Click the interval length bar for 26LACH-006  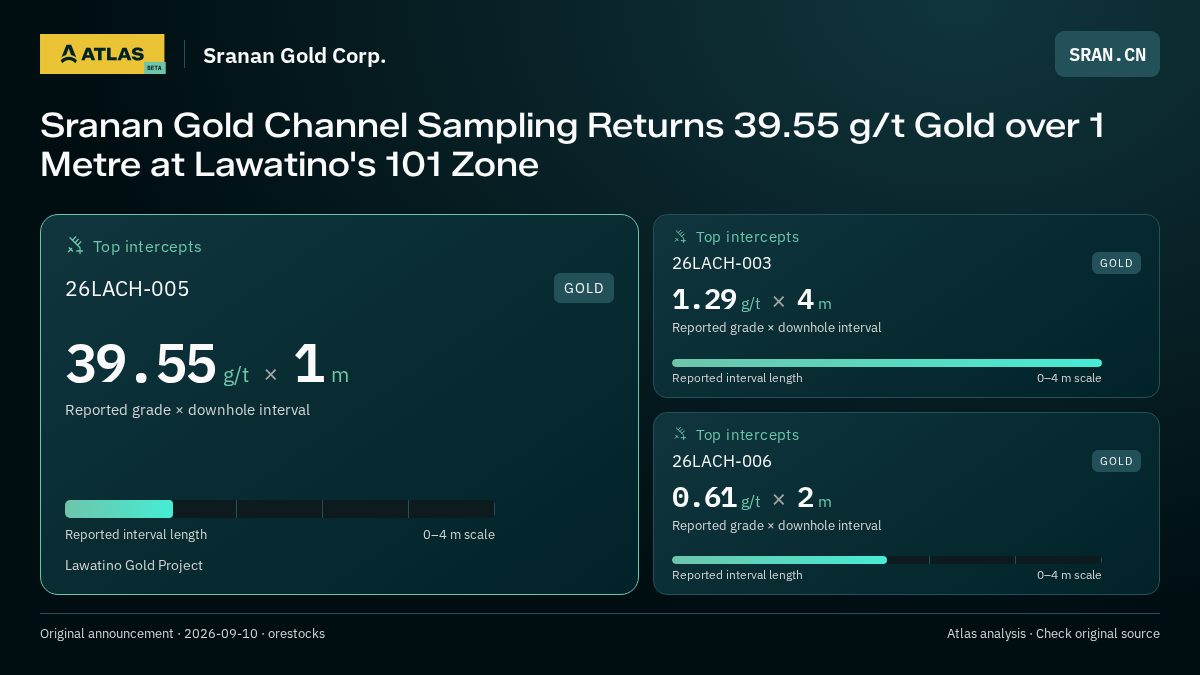pyautogui.click(x=887, y=560)
